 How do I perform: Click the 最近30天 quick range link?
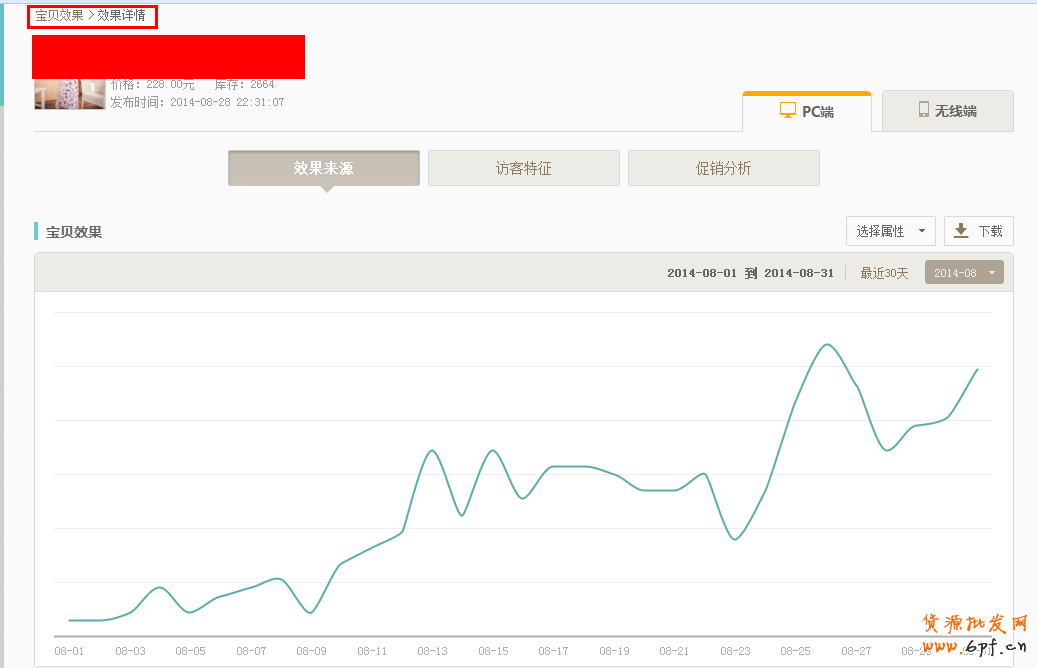pyautogui.click(x=884, y=273)
